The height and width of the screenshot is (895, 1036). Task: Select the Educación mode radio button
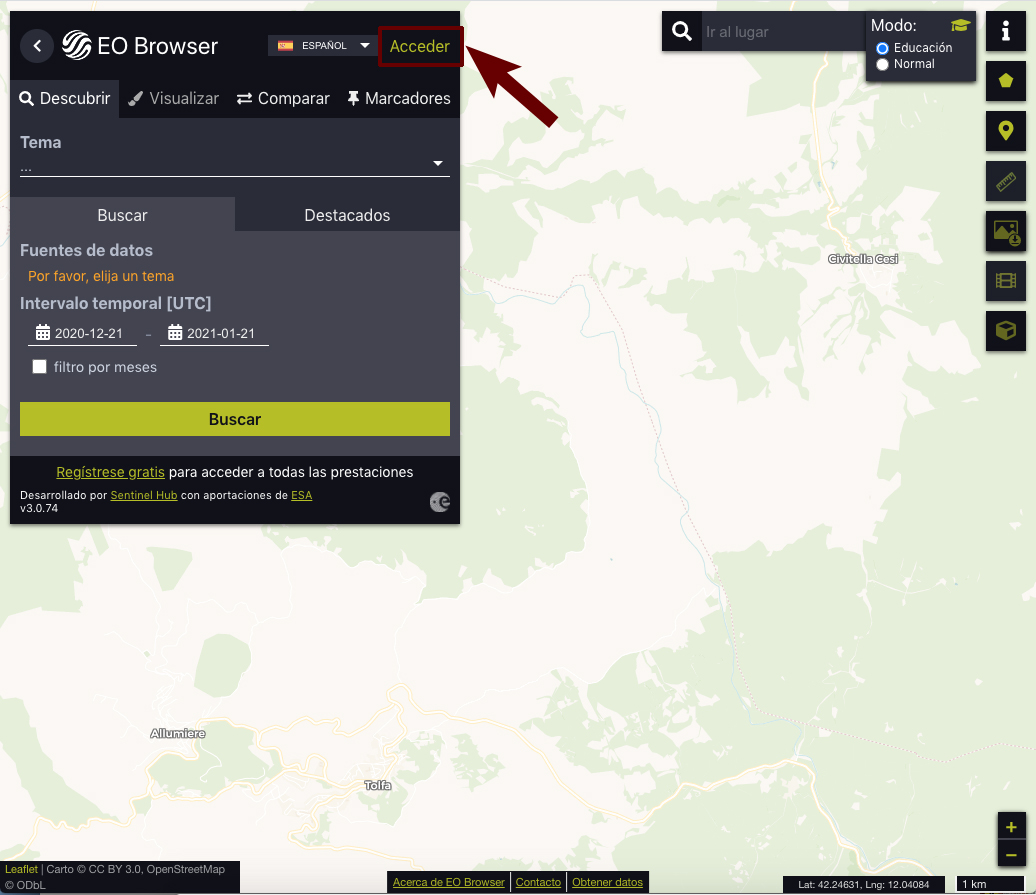point(882,48)
